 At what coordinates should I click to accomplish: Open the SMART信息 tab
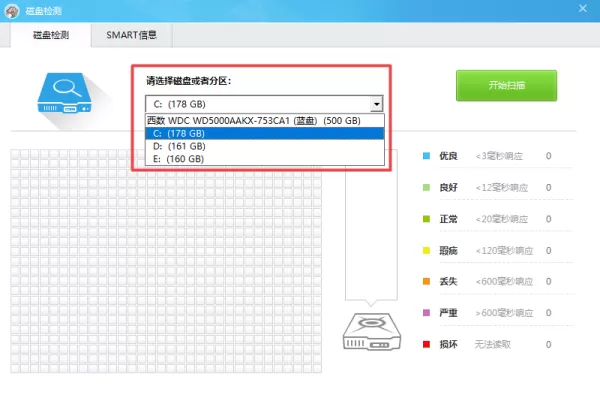click(131, 35)
